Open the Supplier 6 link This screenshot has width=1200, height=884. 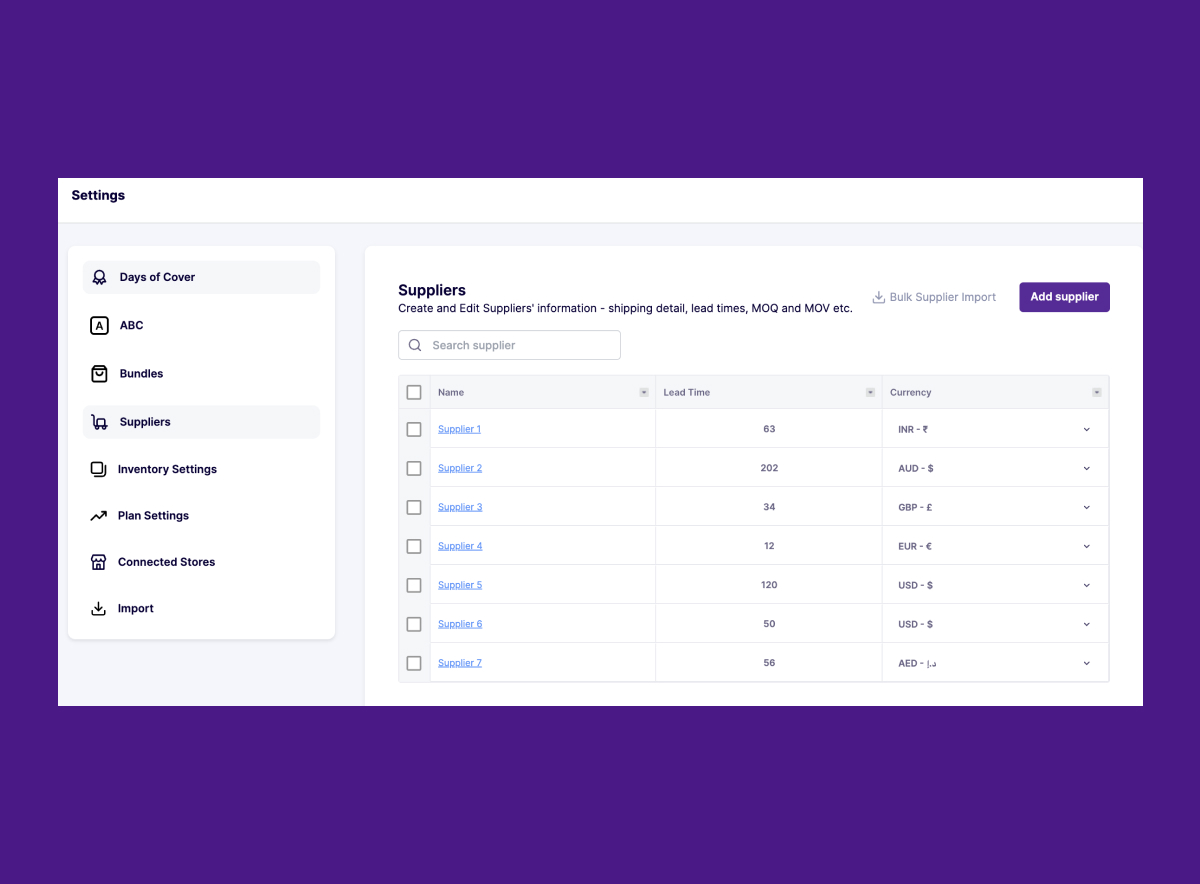click(460, 624)
